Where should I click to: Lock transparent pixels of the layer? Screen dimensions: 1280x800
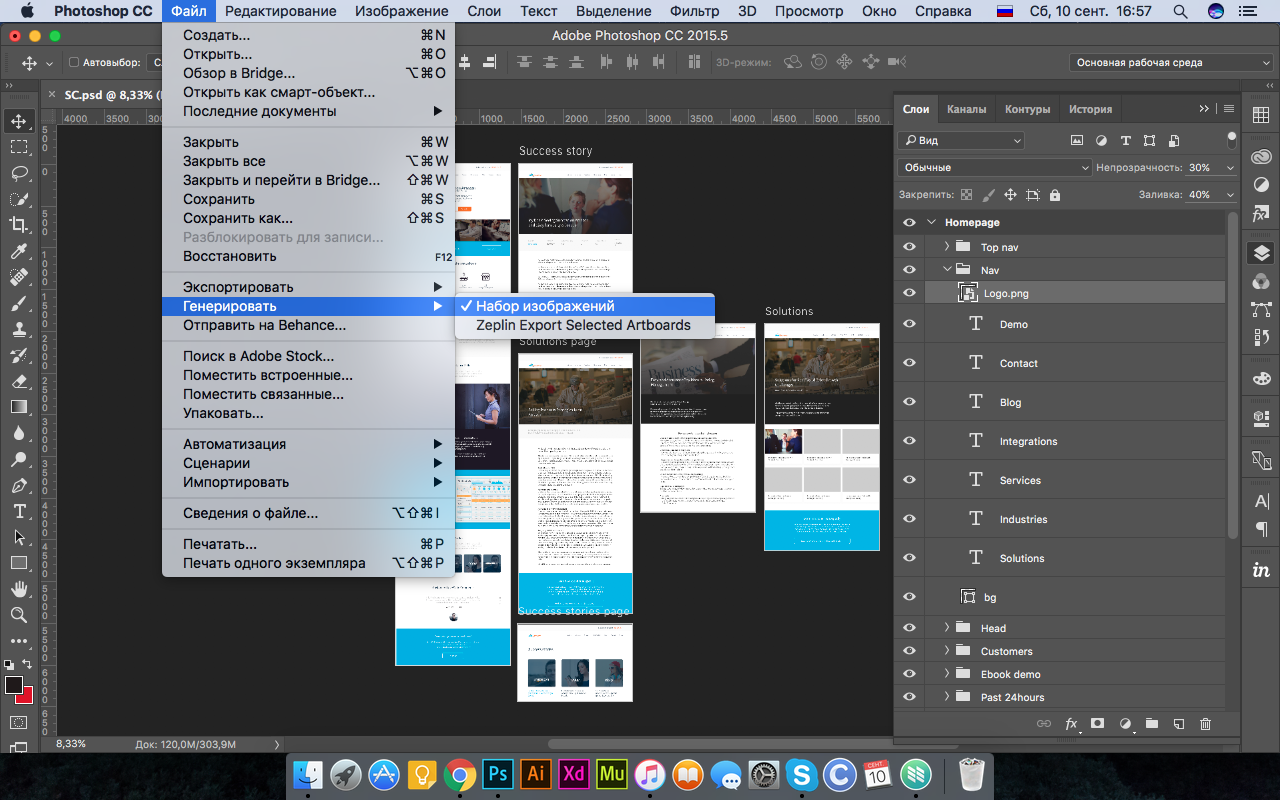(966, 195)
